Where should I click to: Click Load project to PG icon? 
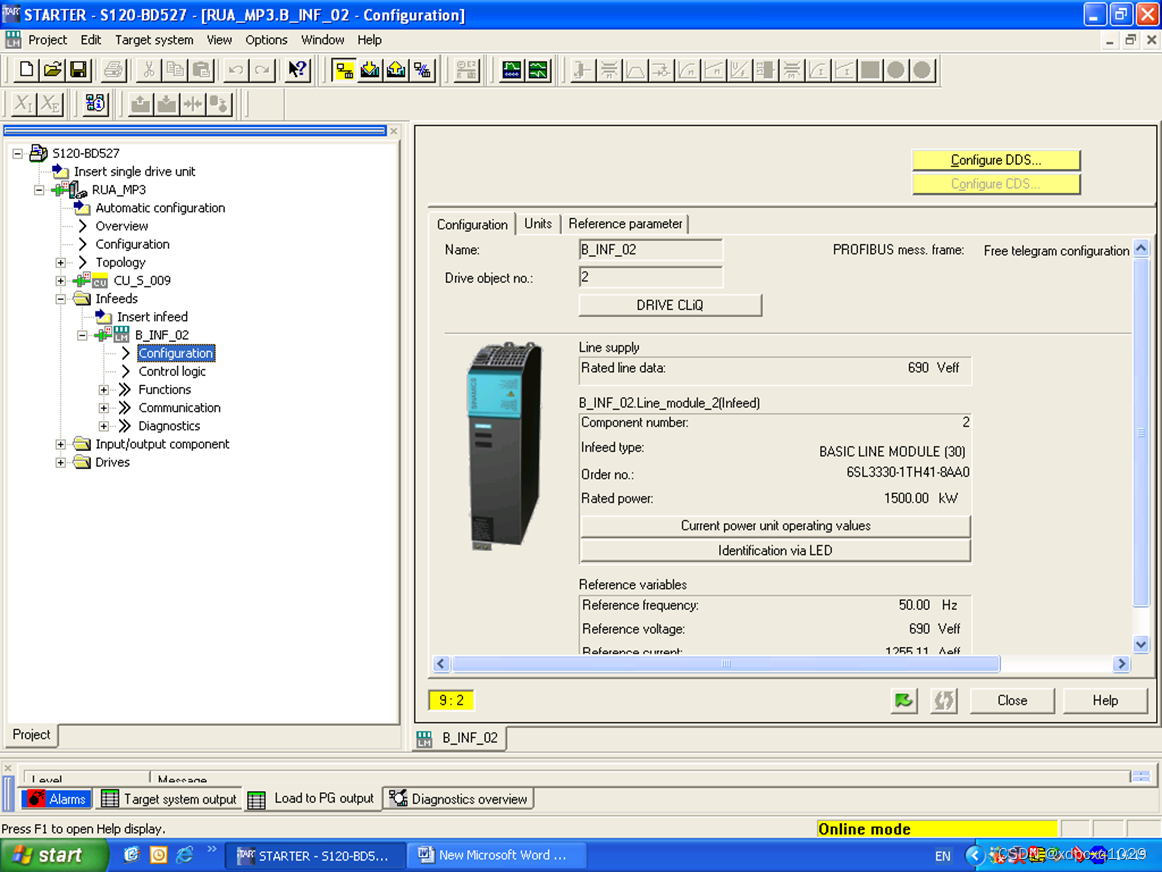click(396, 70)
